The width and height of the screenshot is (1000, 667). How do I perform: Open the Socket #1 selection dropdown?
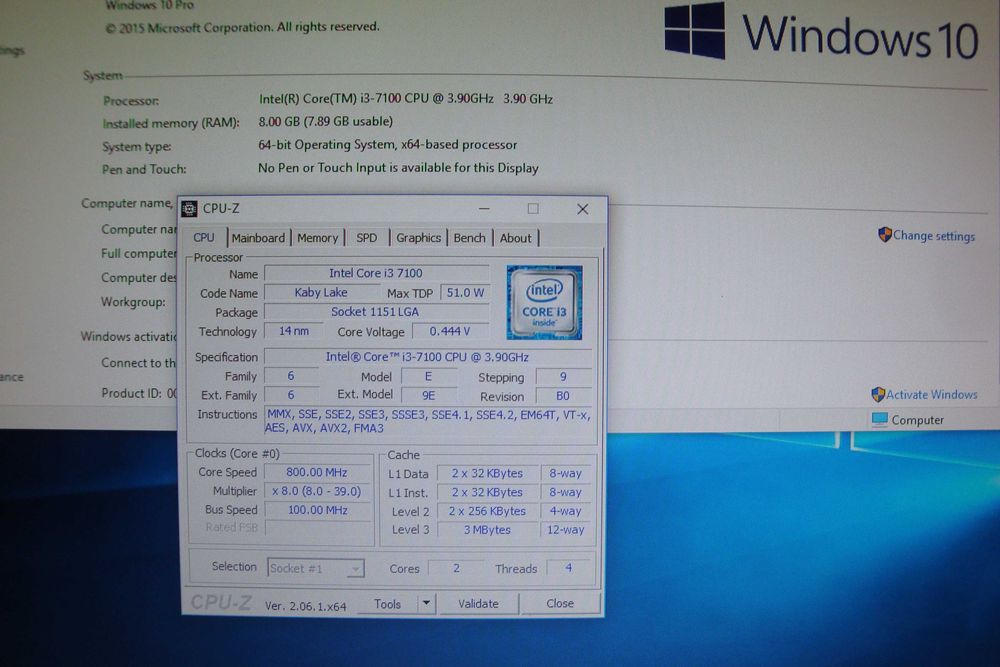(x=316, y=568)
